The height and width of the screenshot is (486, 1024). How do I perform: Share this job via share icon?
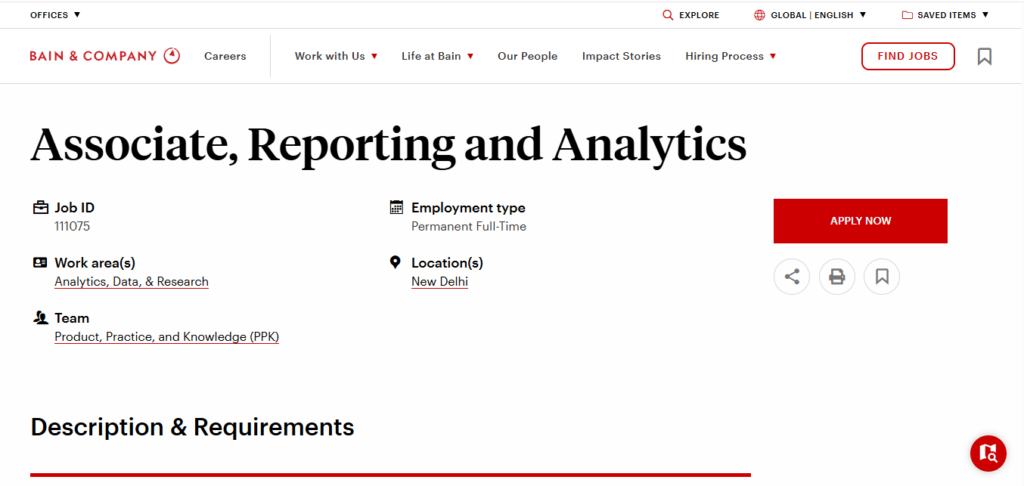(792, 276)
